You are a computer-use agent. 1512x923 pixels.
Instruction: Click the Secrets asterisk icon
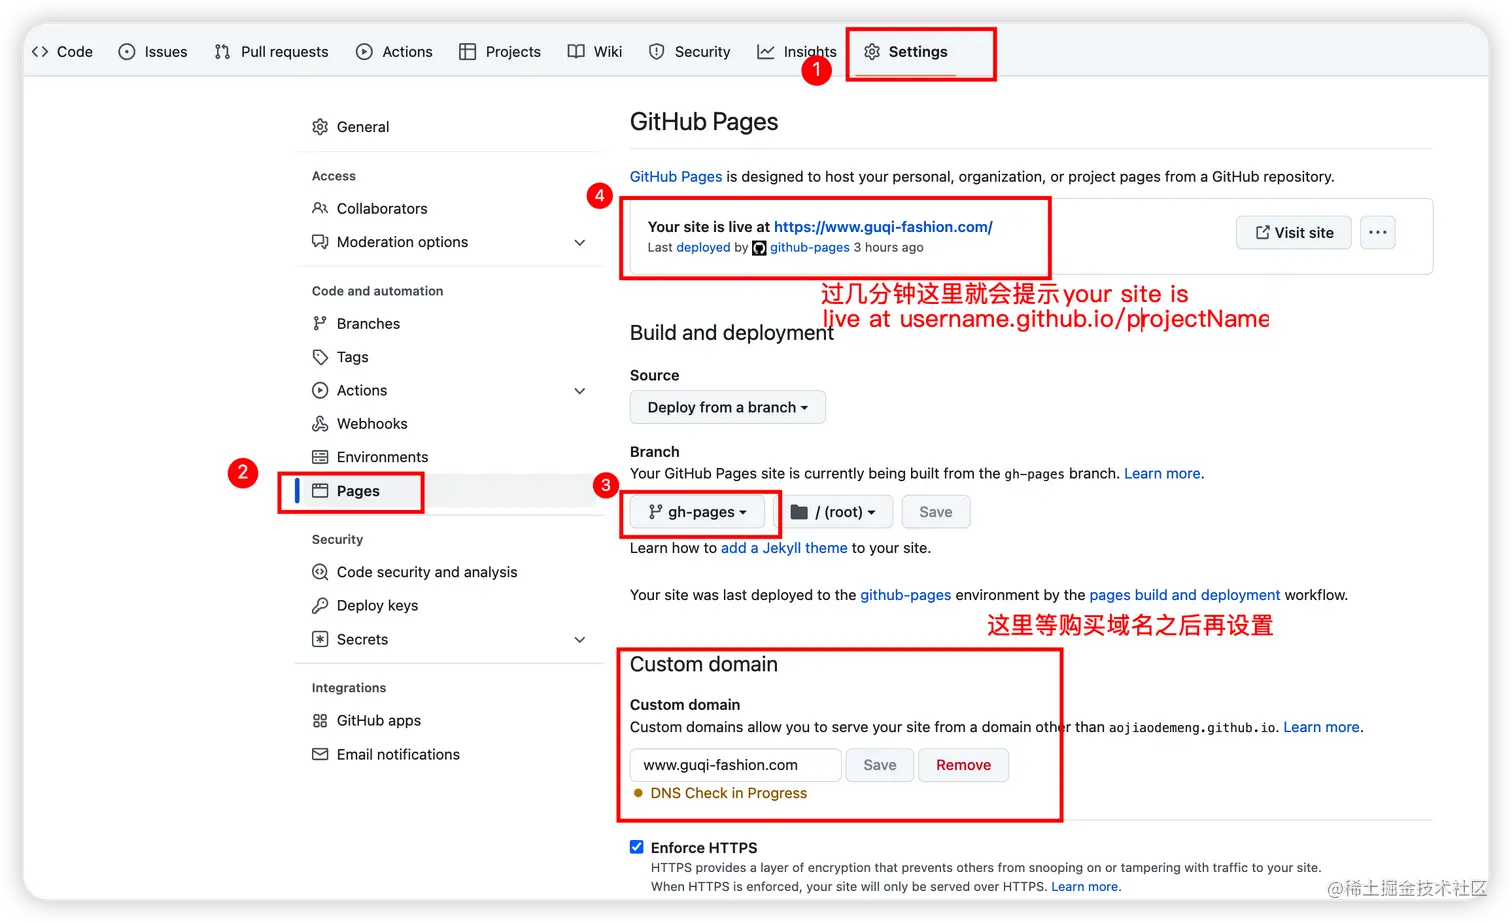point(320,639)
